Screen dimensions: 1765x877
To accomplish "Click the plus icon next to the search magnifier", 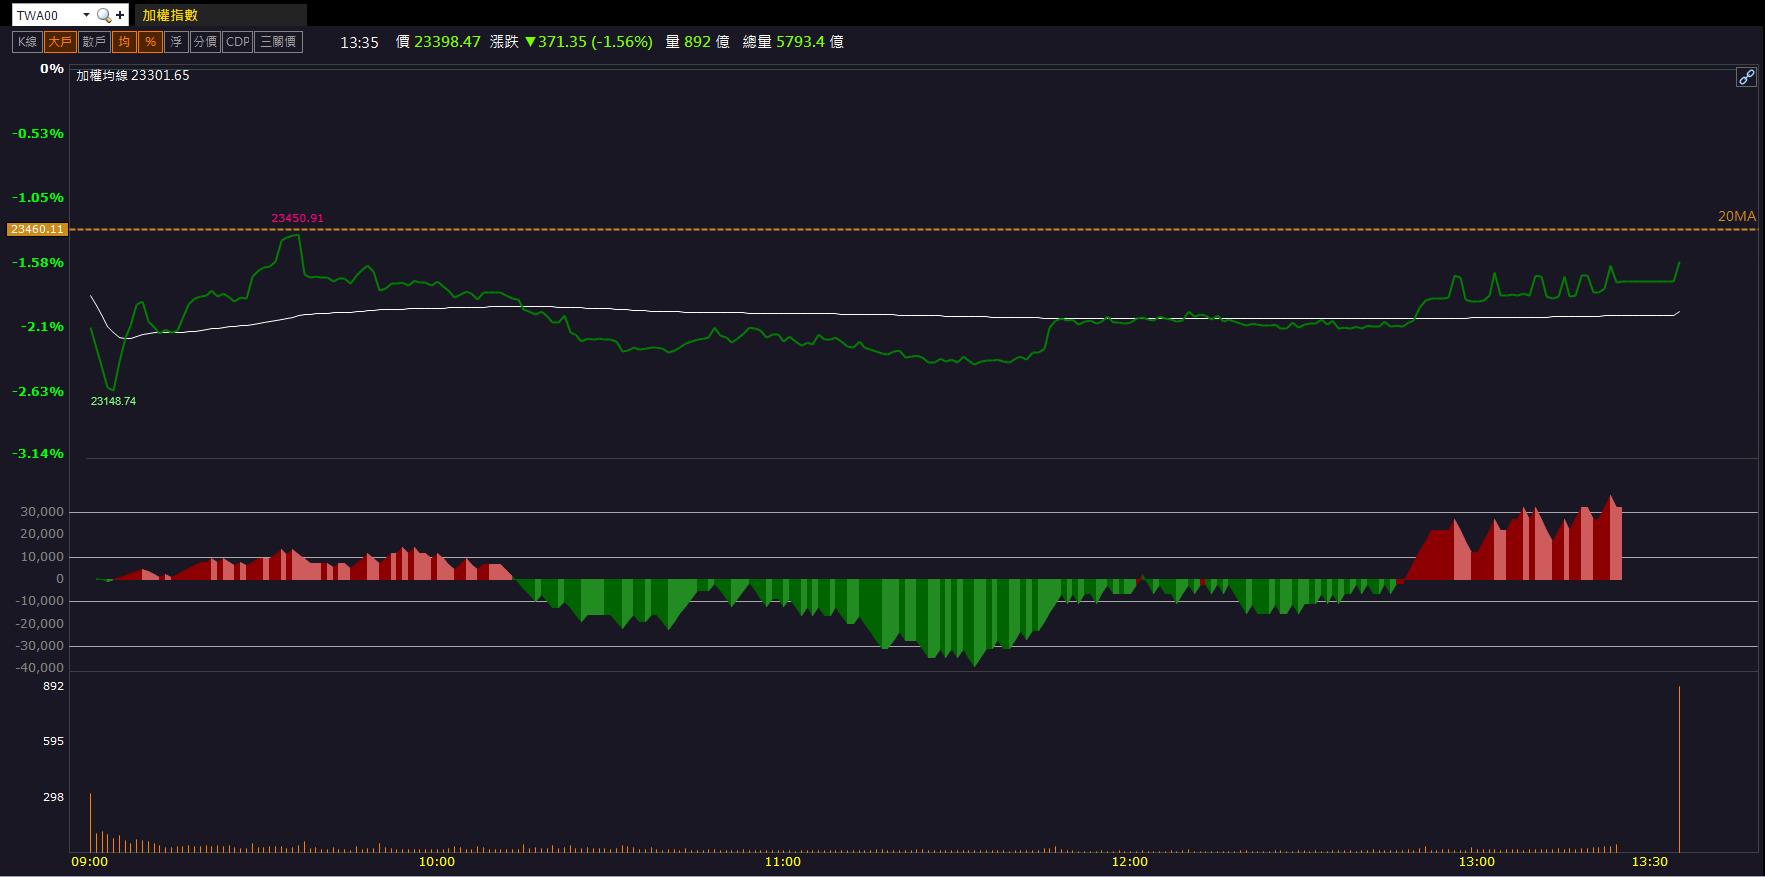I will 120,15.
